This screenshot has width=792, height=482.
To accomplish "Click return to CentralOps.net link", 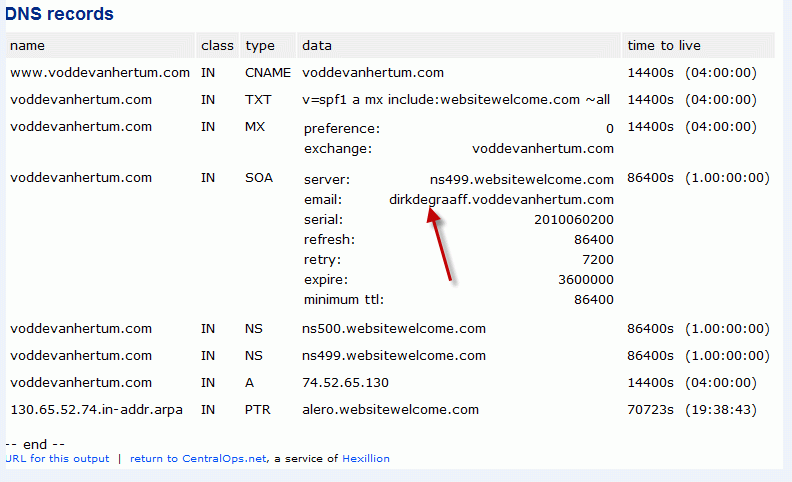I will (x=198, y=458).
